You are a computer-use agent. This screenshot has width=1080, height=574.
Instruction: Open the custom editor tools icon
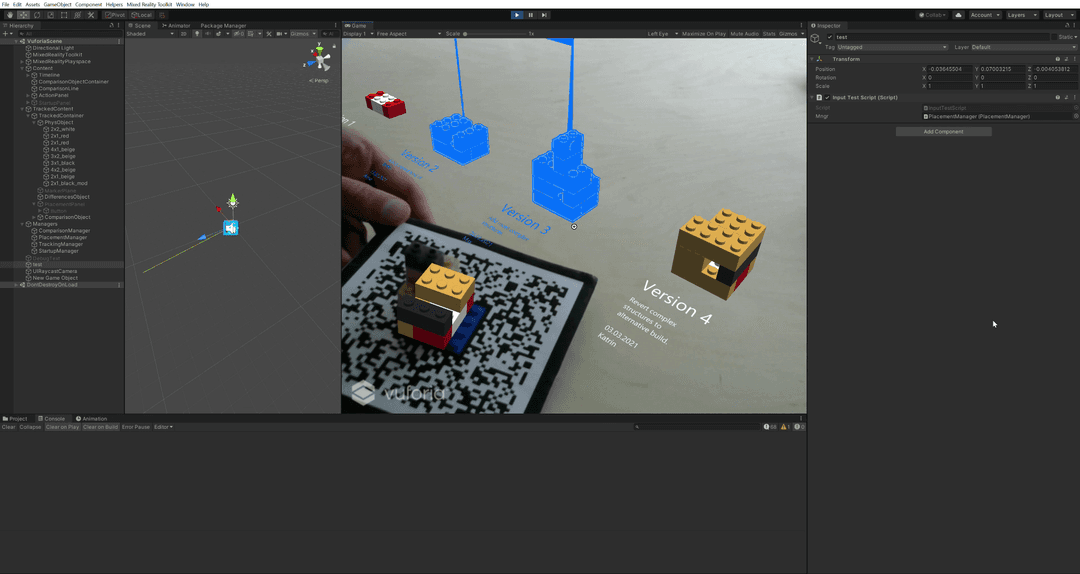point(90,14)
